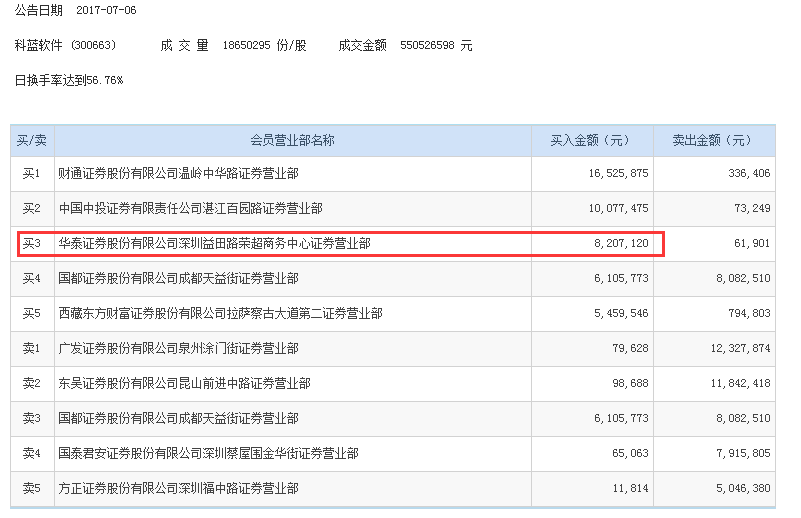Click sell amount 5,046,380

click(743, 488)
